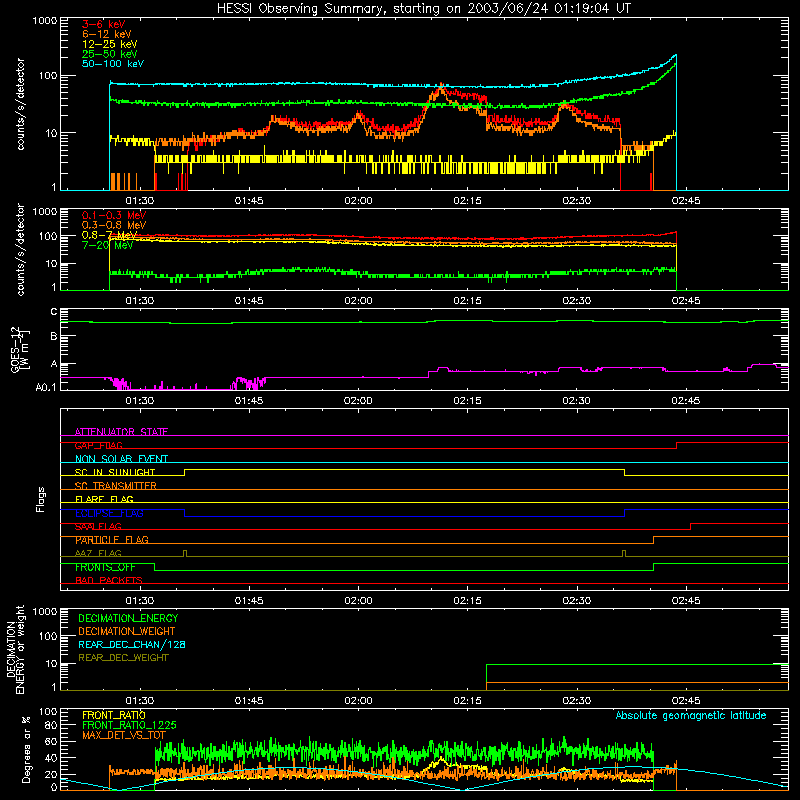The width and height of the screenshot is (800, 800).
Task: Click the A0.1 tick label
Action: [x=46, y=387]
